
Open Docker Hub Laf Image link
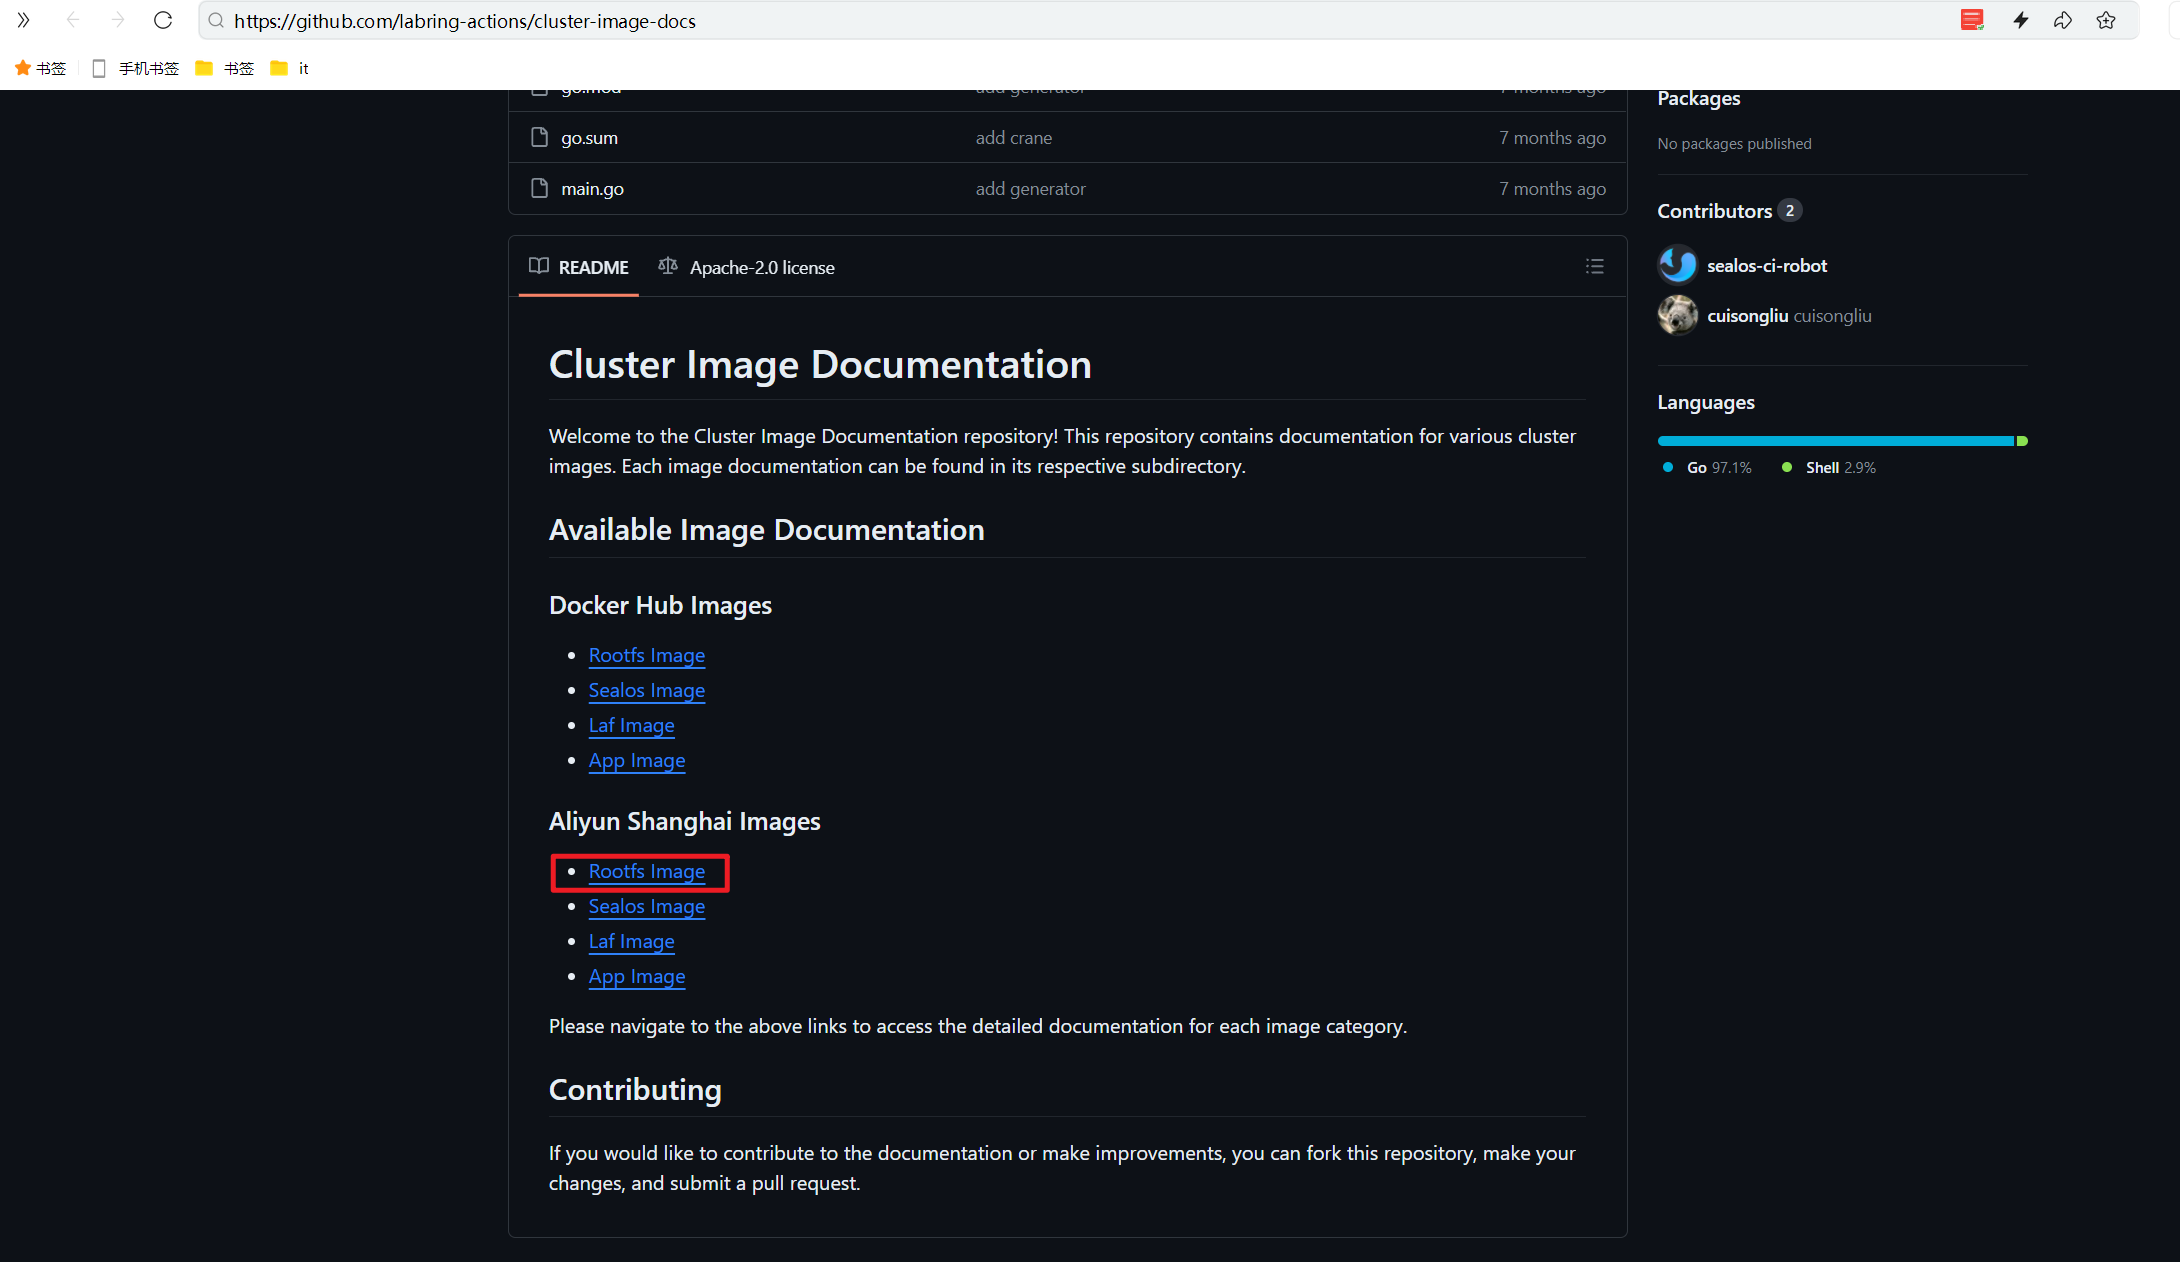coord(632,725)
